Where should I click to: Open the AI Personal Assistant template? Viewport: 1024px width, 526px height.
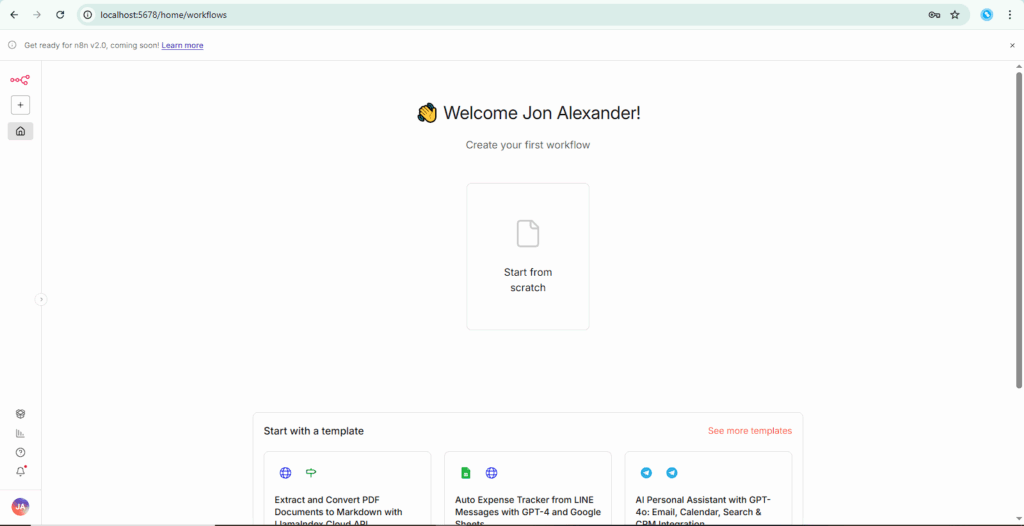tap(709, 489)
